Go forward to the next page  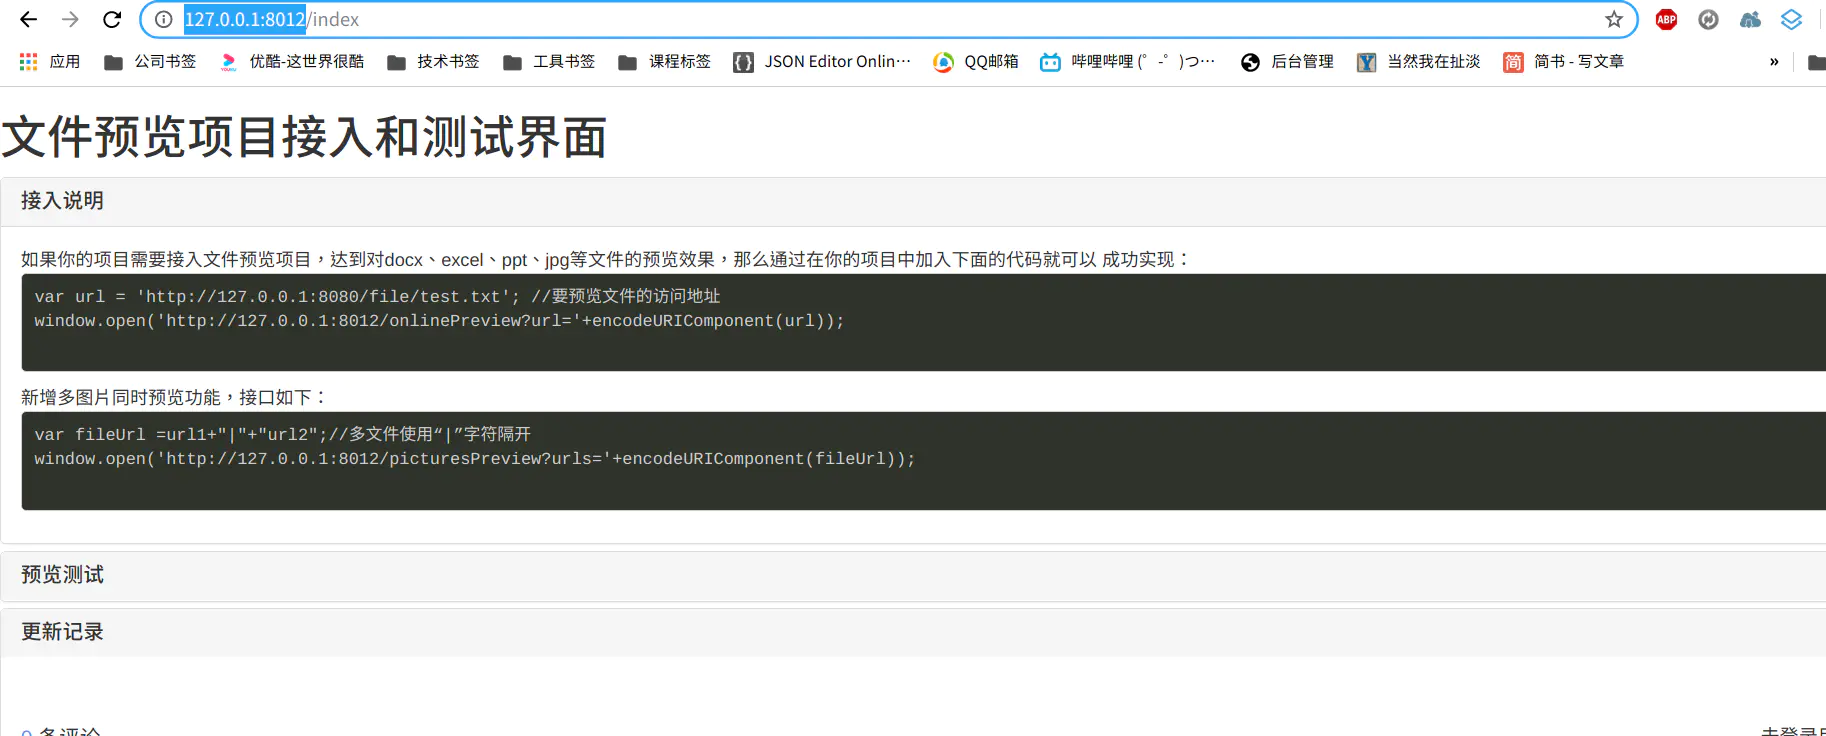(x=70, y=19)
